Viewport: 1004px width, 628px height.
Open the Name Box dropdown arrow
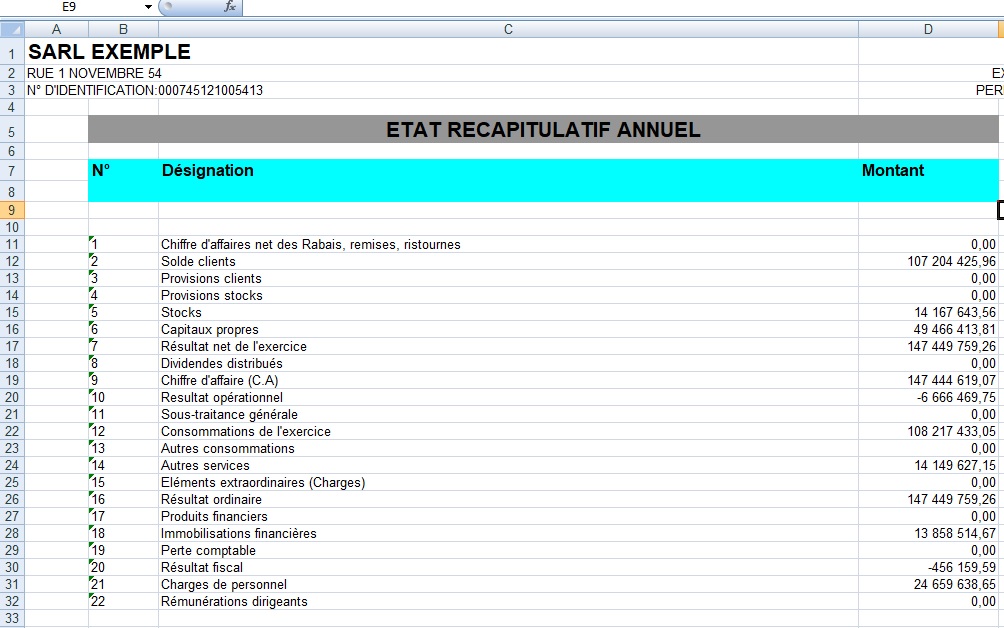[x=148, y=7]
